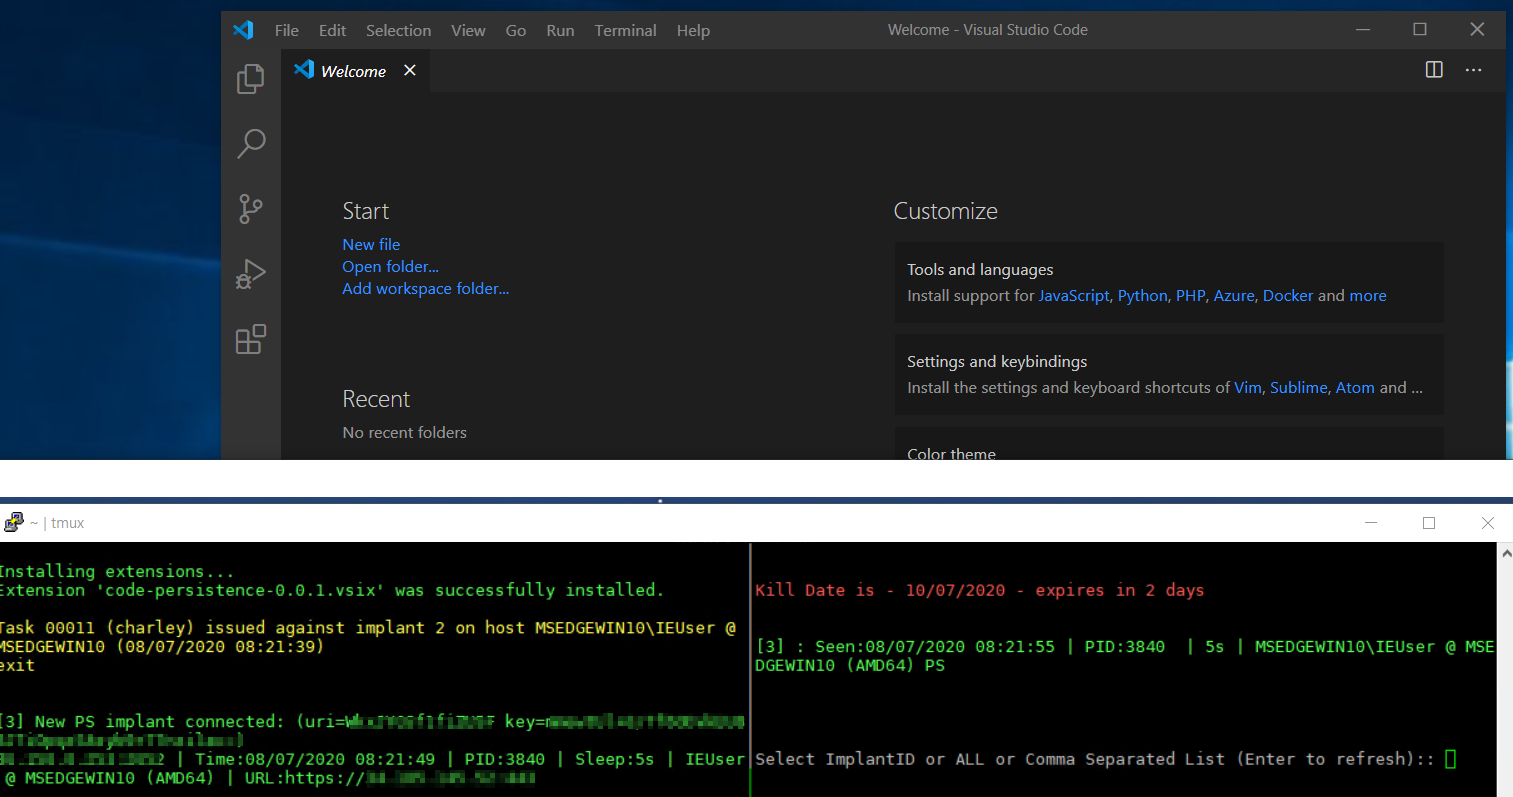Screen dimensions: 1513x797
Task: Open the Help menu
Action: pyautogui.click(x=693, y=30)
